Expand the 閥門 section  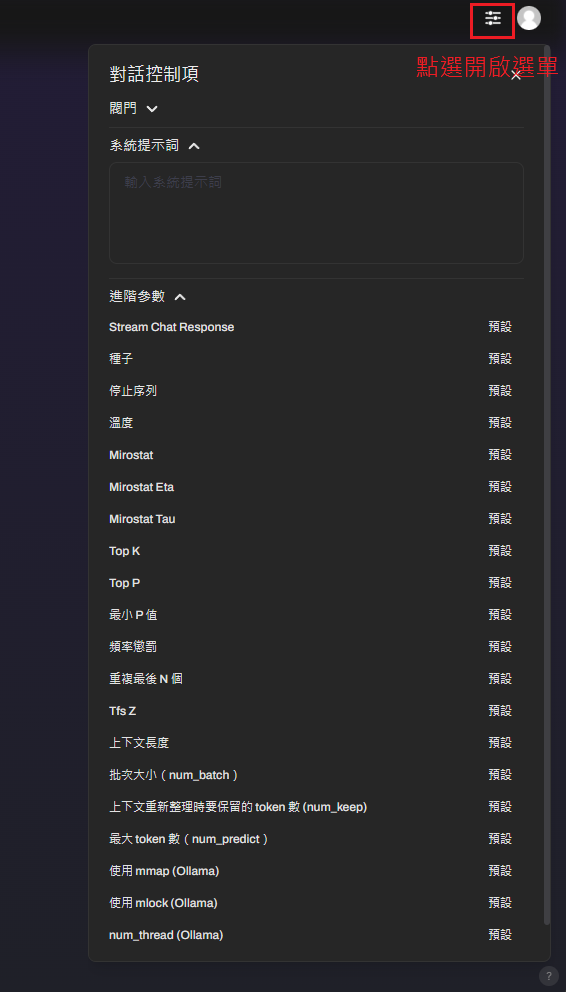click(133, 109)
